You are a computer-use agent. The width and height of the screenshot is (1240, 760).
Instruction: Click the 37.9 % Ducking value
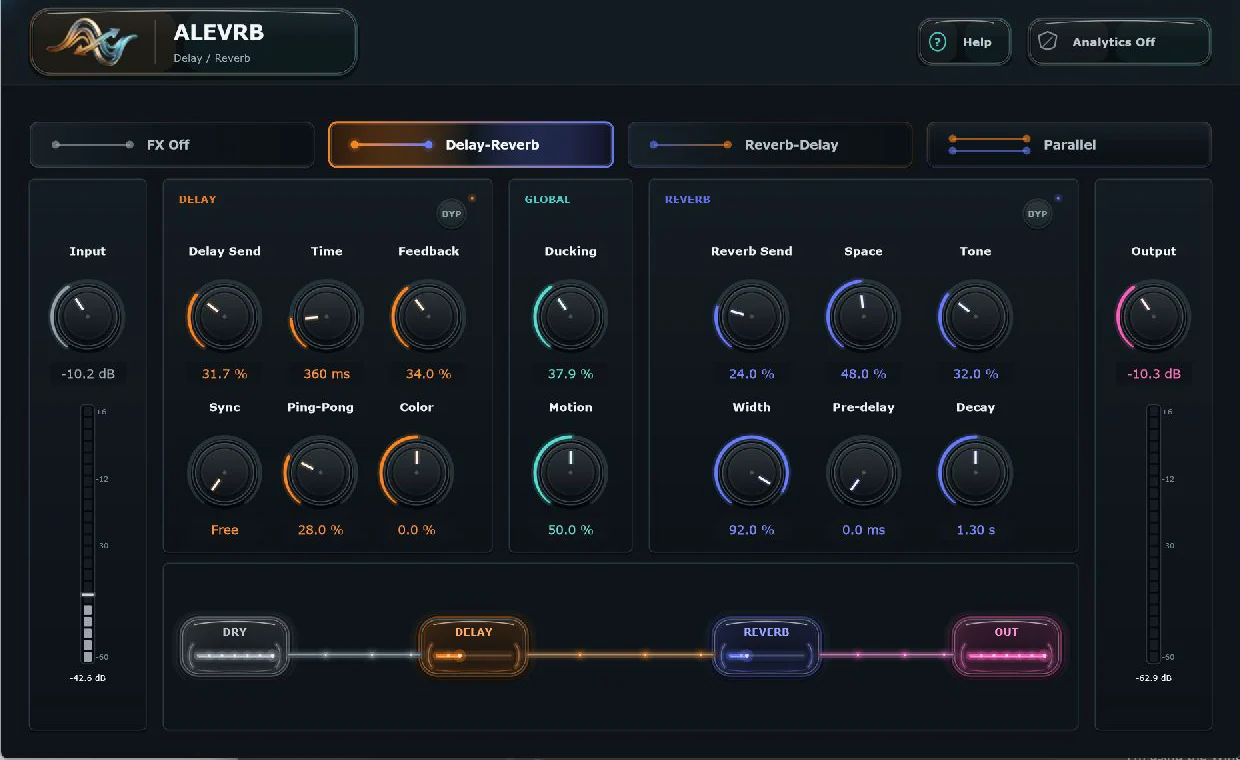pos(570,374)
